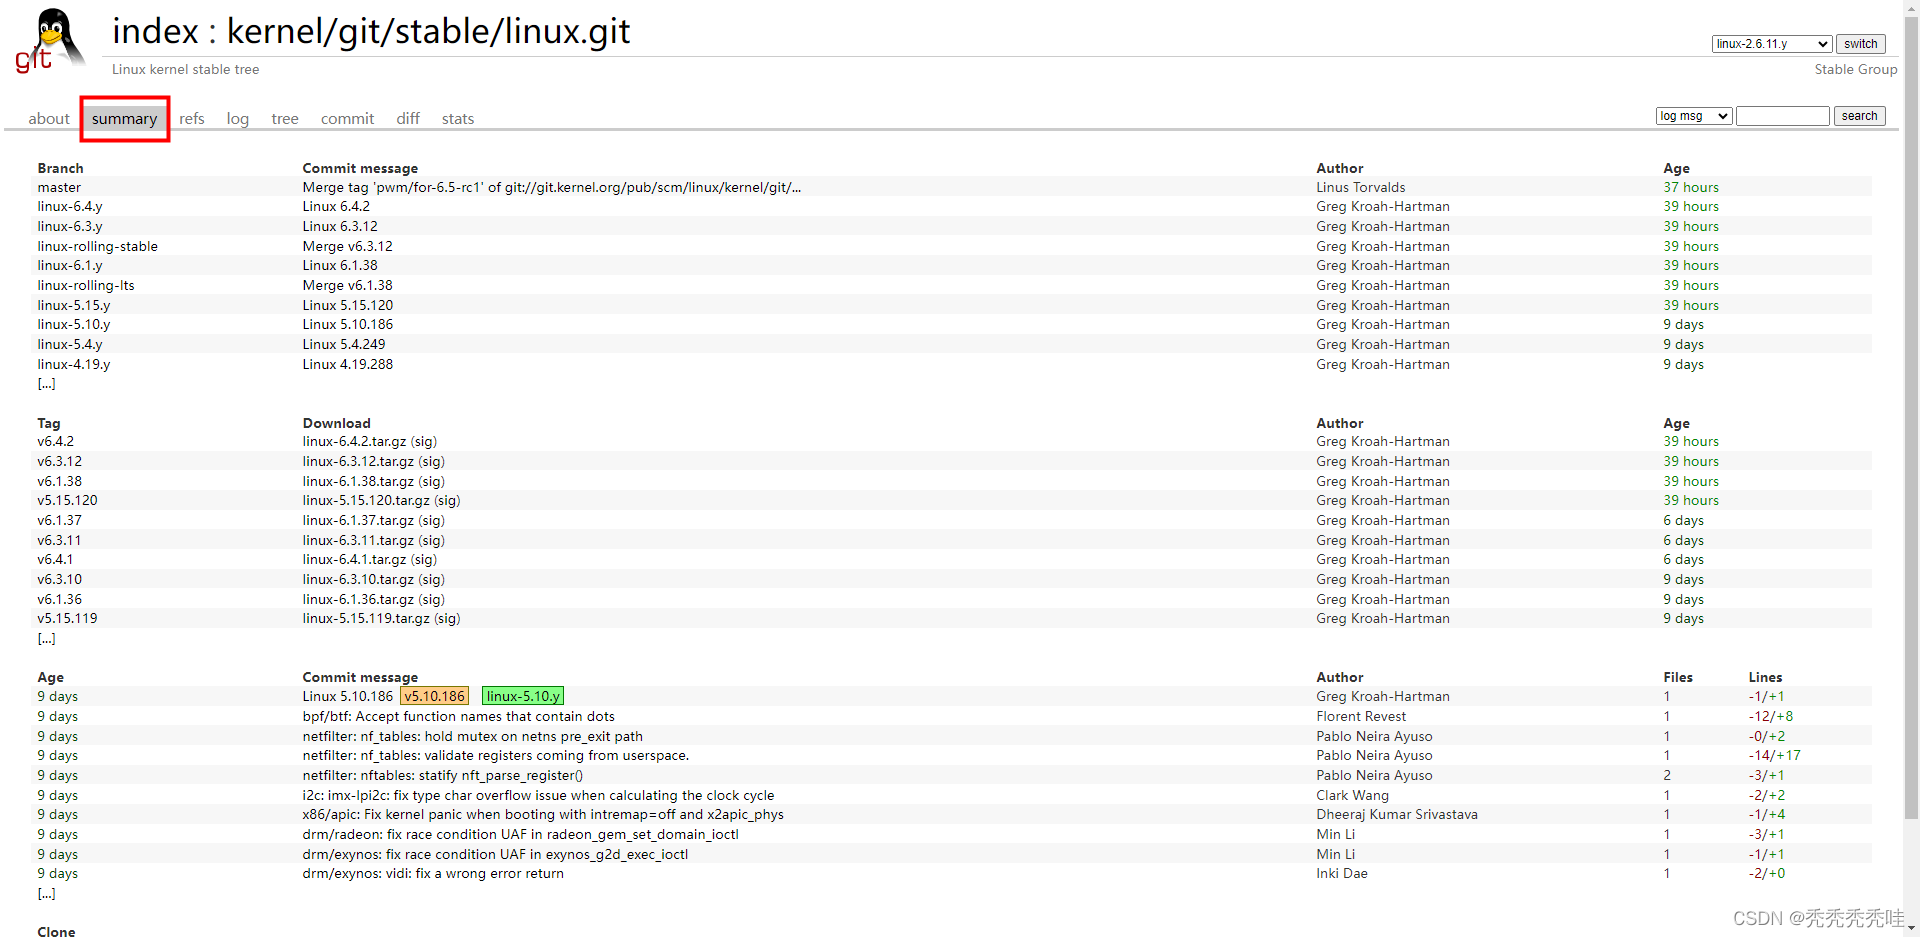This screenshot has height=937, width=1920.
Task: Open the sig link for linux-6.4.2.tar.gz
Action: pyautogui.click(x=424, y=442)
